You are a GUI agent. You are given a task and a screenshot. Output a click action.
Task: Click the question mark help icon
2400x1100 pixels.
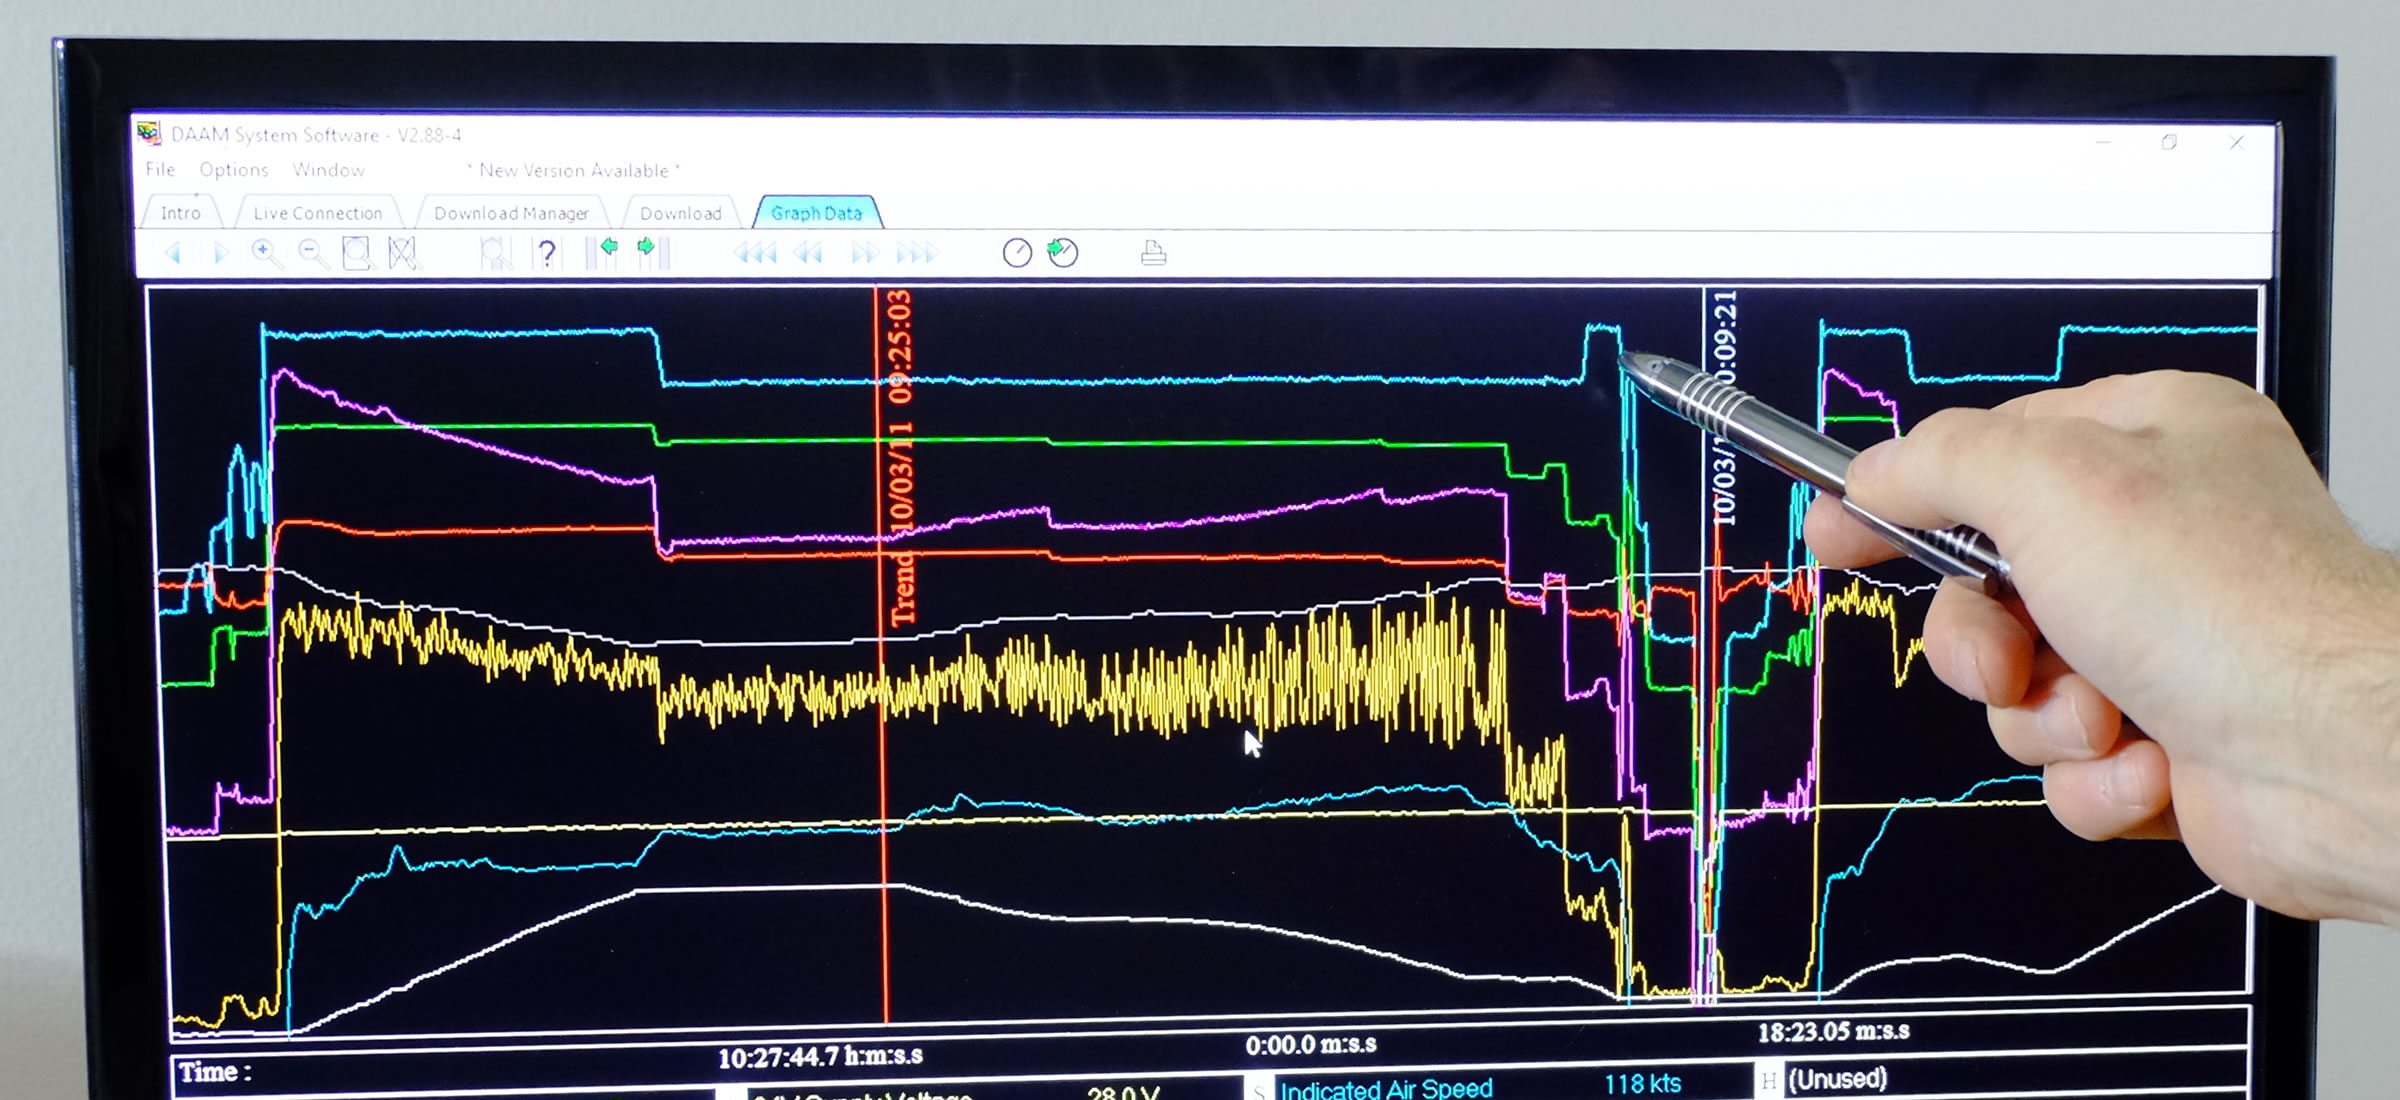[547, 254]
